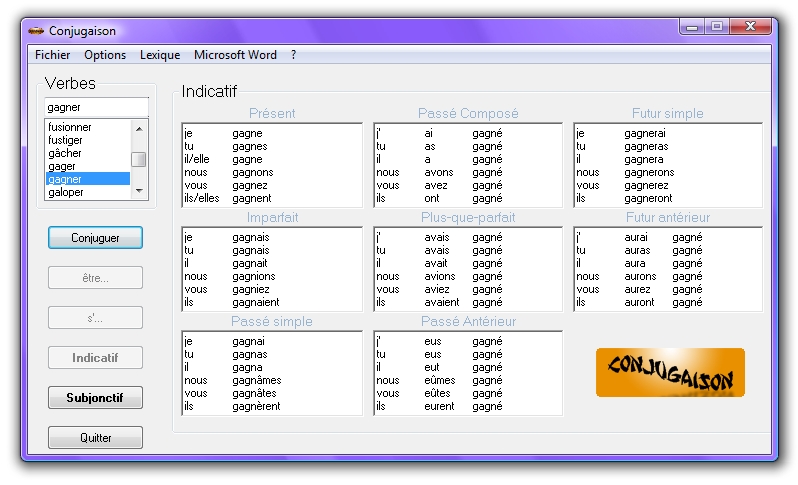The height and width of the screenshot is (485, 798).
Task: Click in the verb search text field
Action: 96,107
